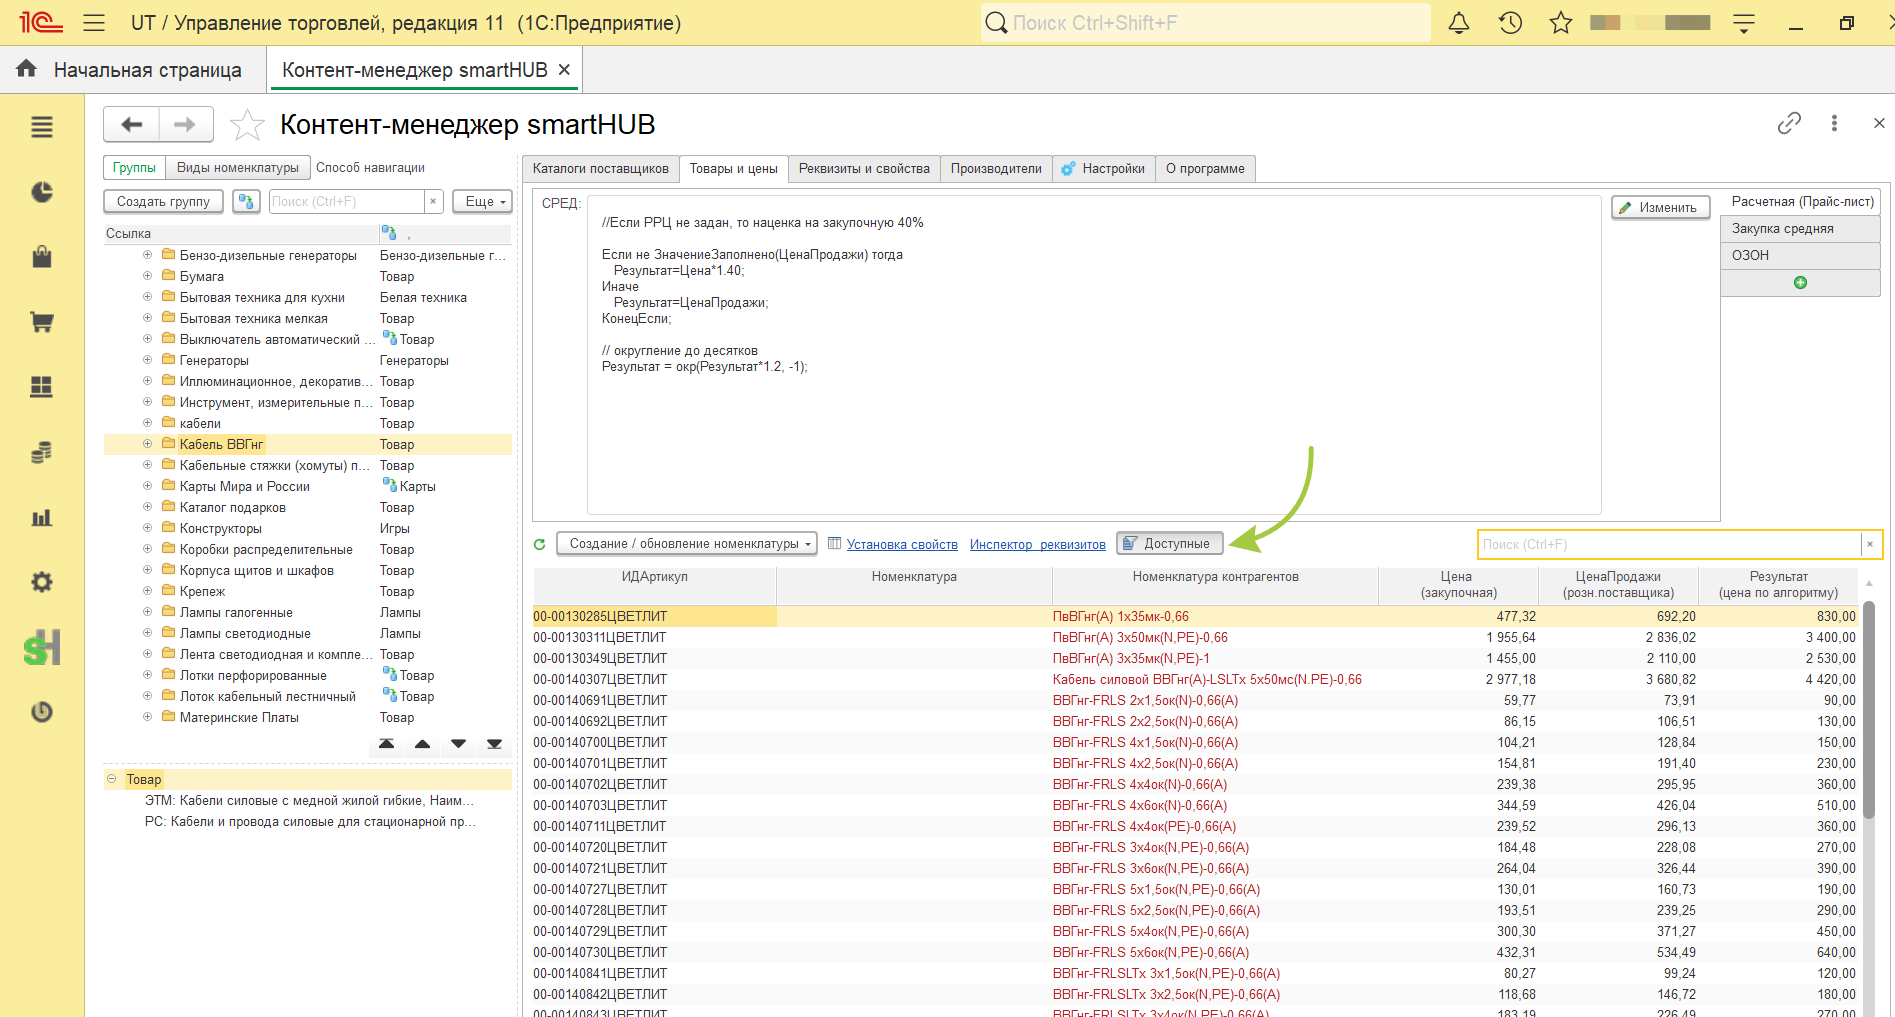Switch to Группы navigation mode

134,168
